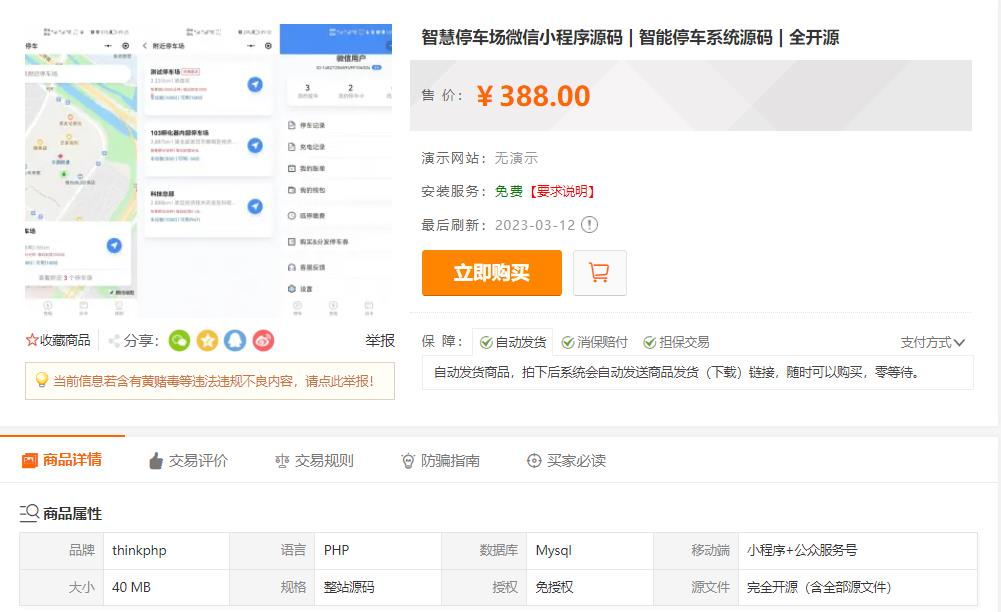
Task: Click the 小程序+公众服务号 mobile cell
Action: click(857, 551)
